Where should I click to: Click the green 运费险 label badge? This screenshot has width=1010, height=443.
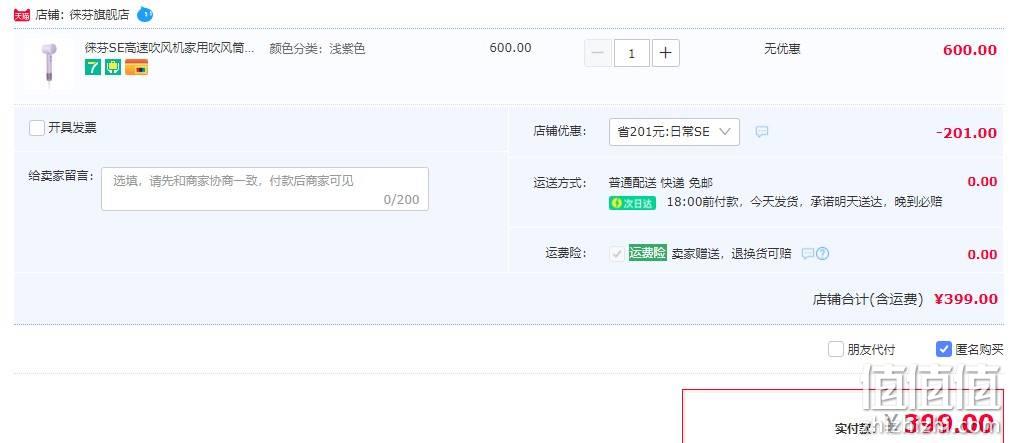[647, 253]
